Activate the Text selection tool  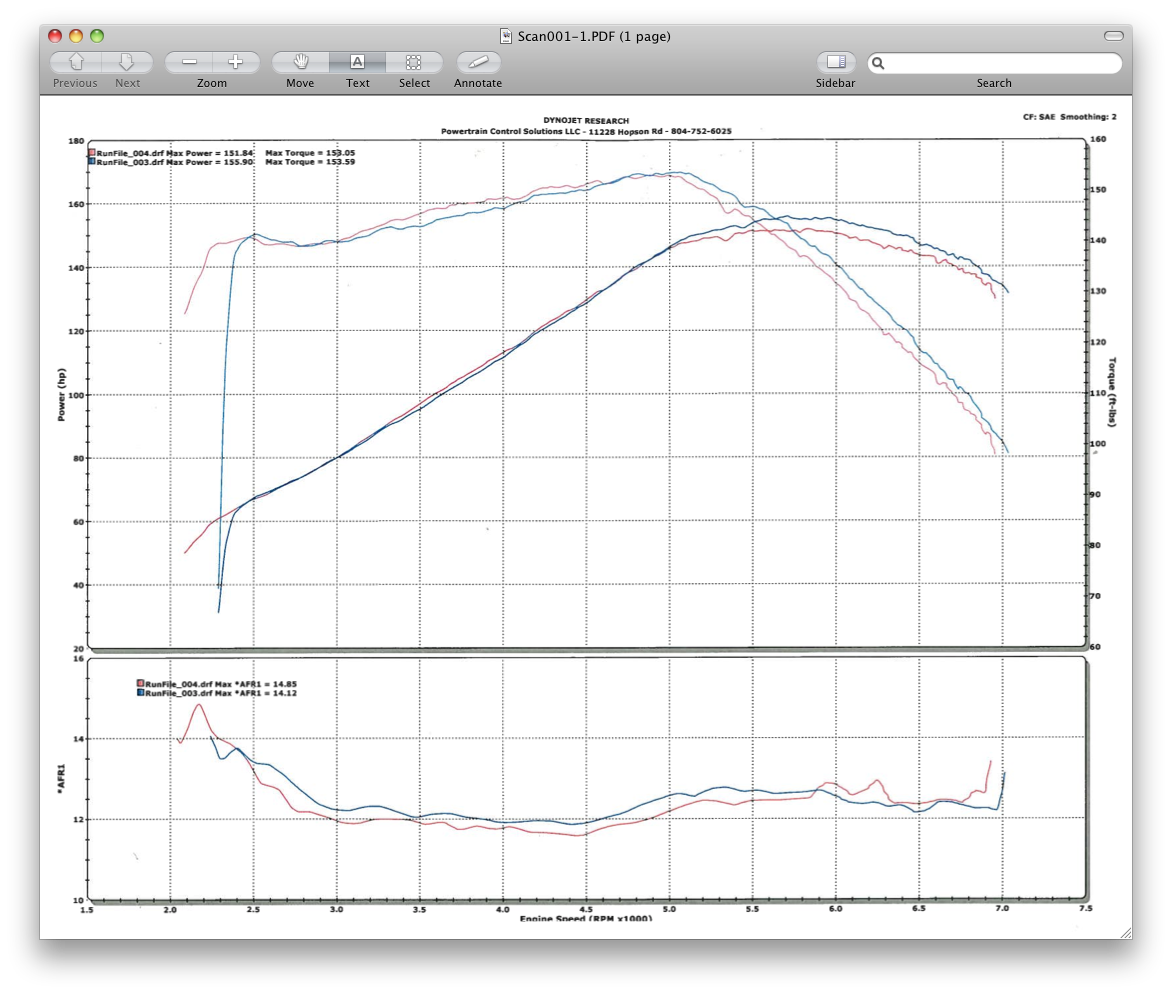357,62
